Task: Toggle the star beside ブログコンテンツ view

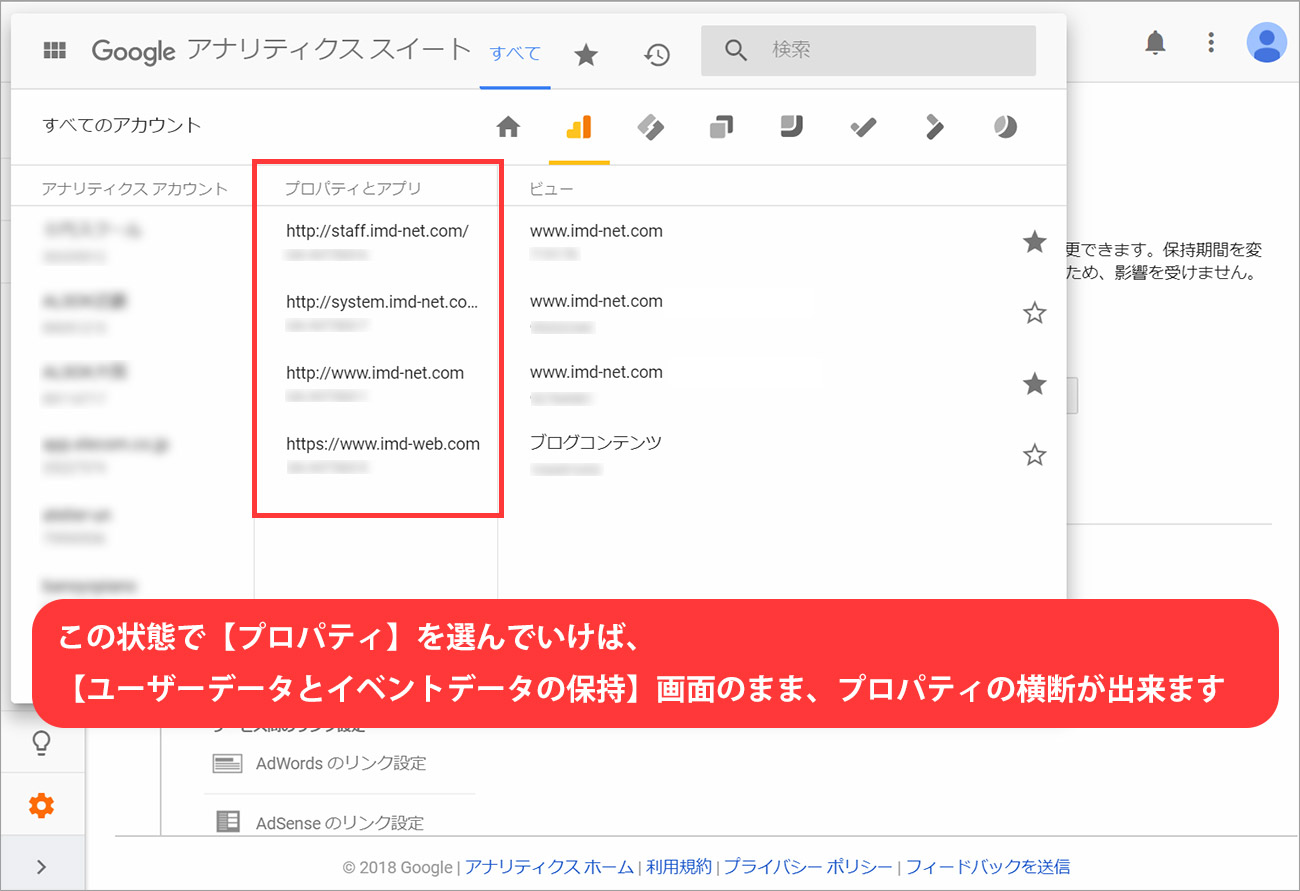Action: click(x=1035, y=456)
